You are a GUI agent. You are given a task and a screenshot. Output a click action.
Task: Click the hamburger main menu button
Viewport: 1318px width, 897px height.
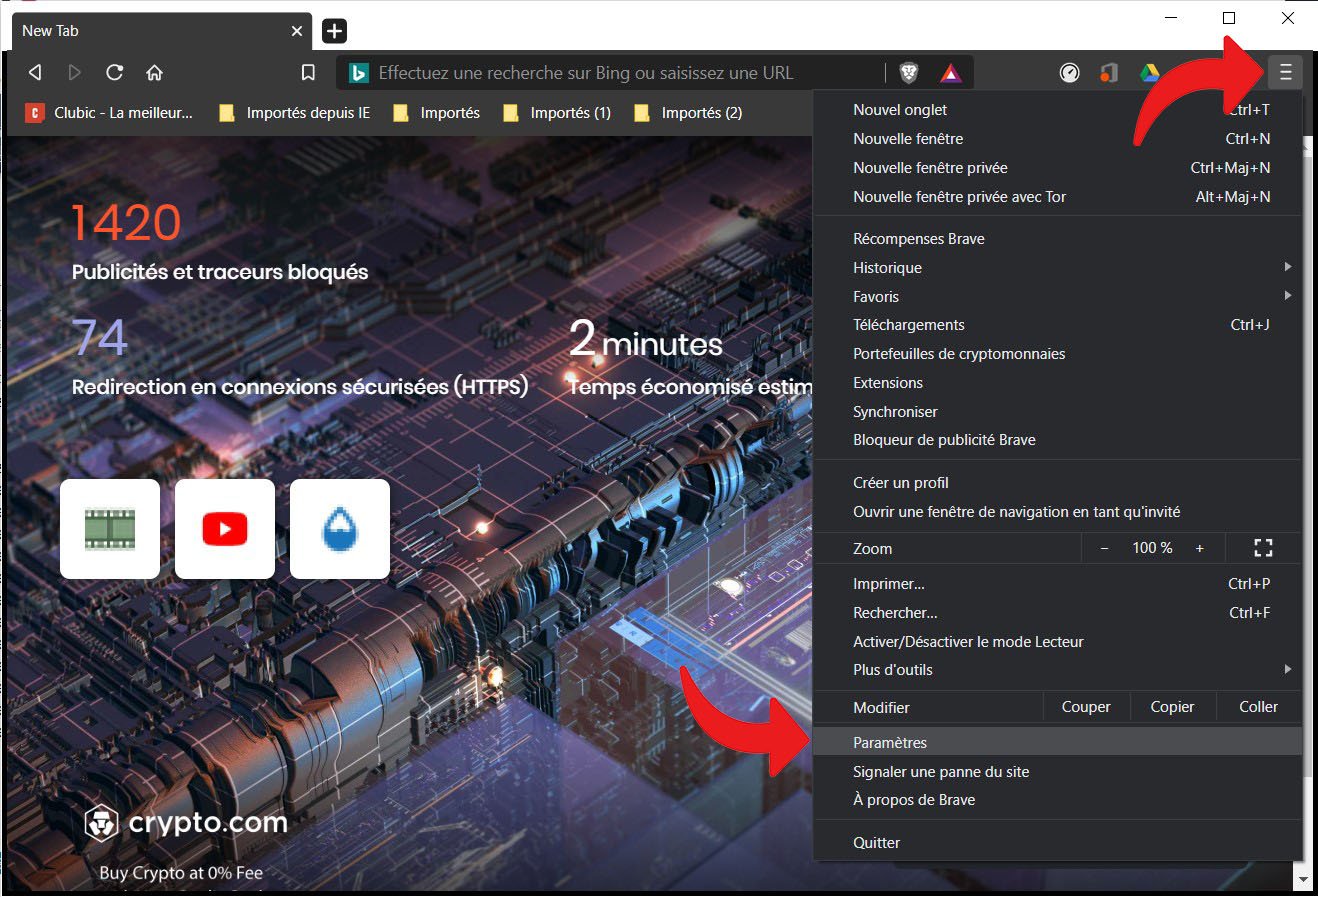[x=1285, y=72]
